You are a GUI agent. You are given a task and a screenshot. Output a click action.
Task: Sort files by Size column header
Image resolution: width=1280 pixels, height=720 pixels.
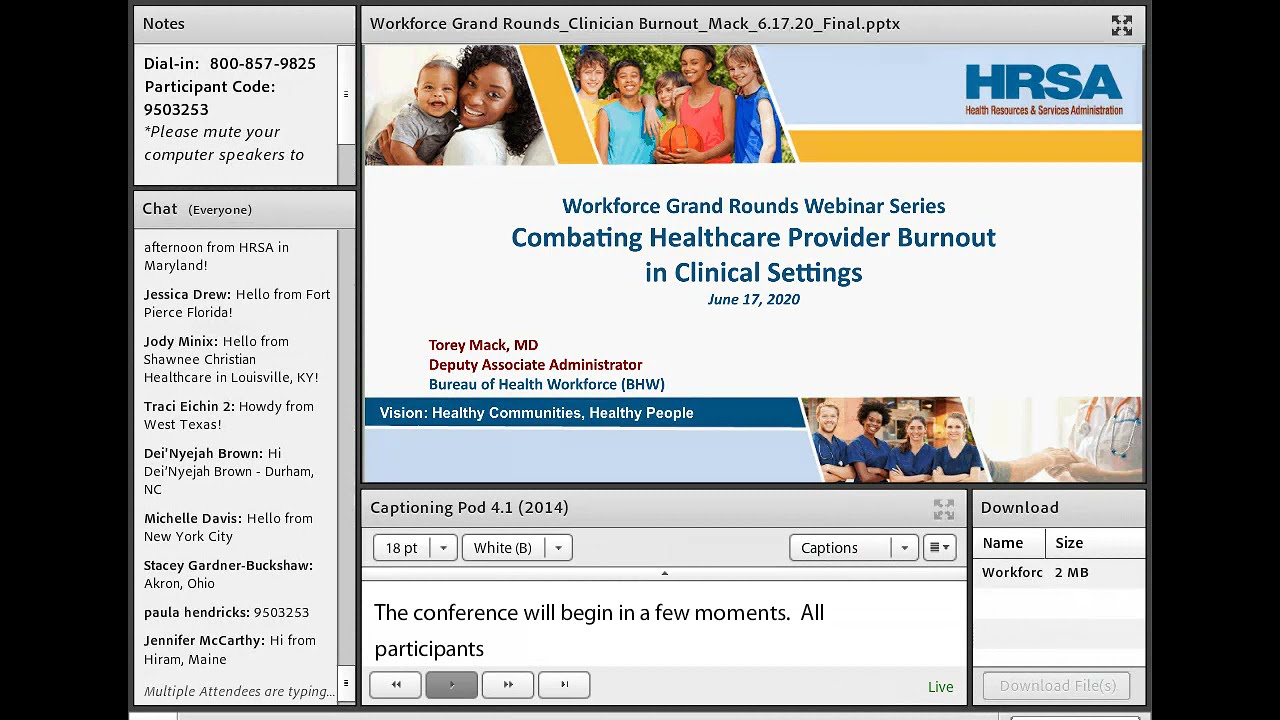1095,543
